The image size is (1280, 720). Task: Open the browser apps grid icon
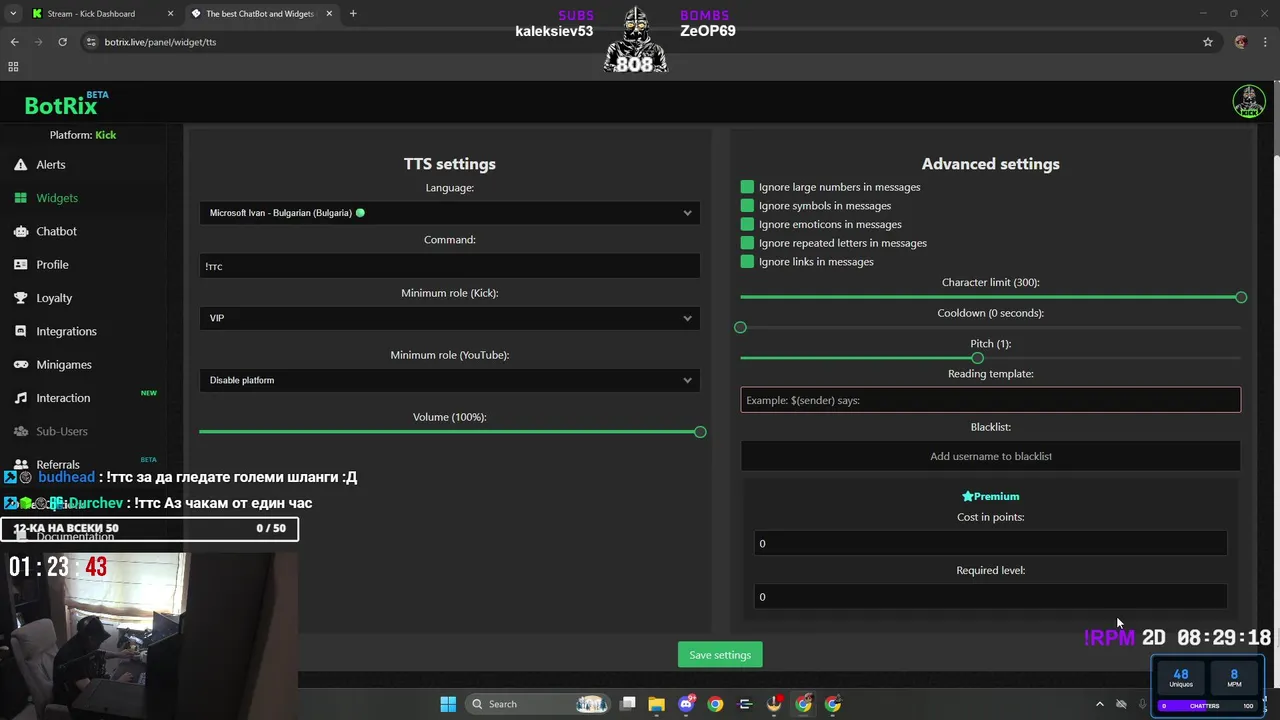tap(13, 66)
